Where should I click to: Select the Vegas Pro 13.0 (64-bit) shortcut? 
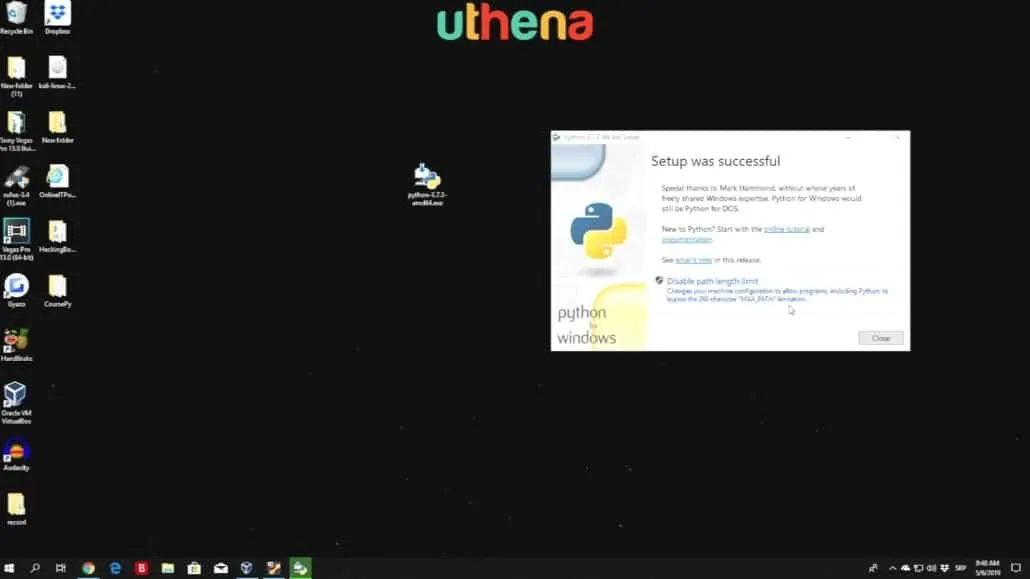click(16, 241)
